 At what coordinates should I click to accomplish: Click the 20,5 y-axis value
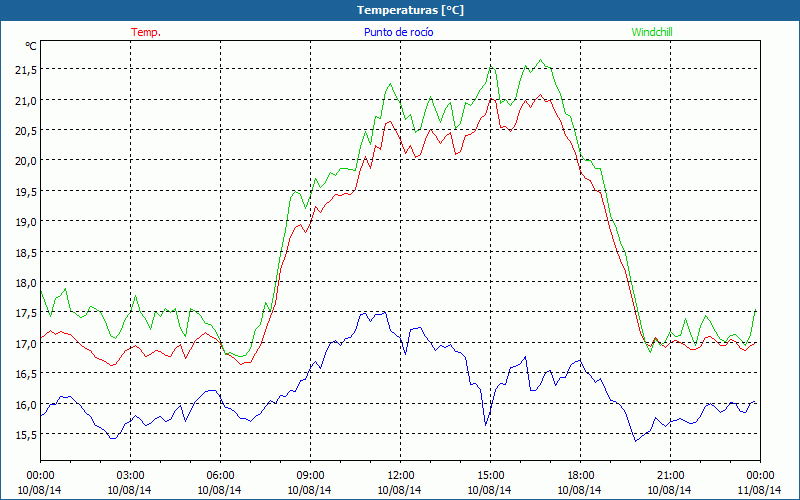pyautogui.click(x=26, y=131)
